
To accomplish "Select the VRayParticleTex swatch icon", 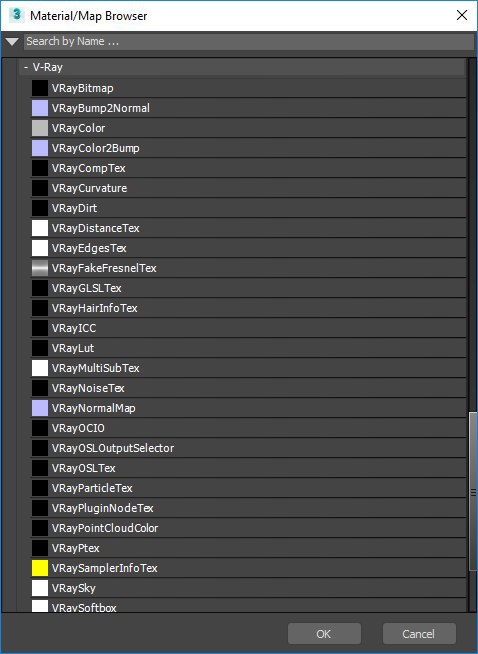I will point(40,488).
